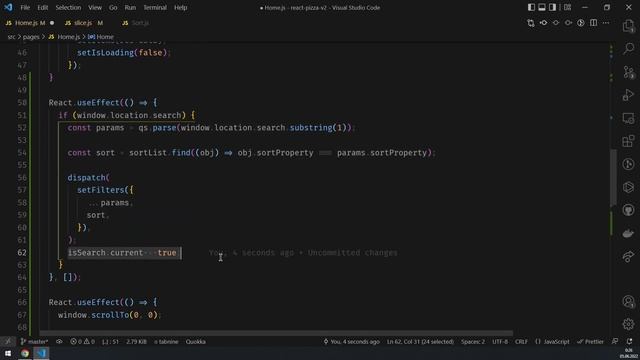This screenshot has height=360, width=640.
Task: Open the Docker whale icon view
Action: (x=629, y=233)
